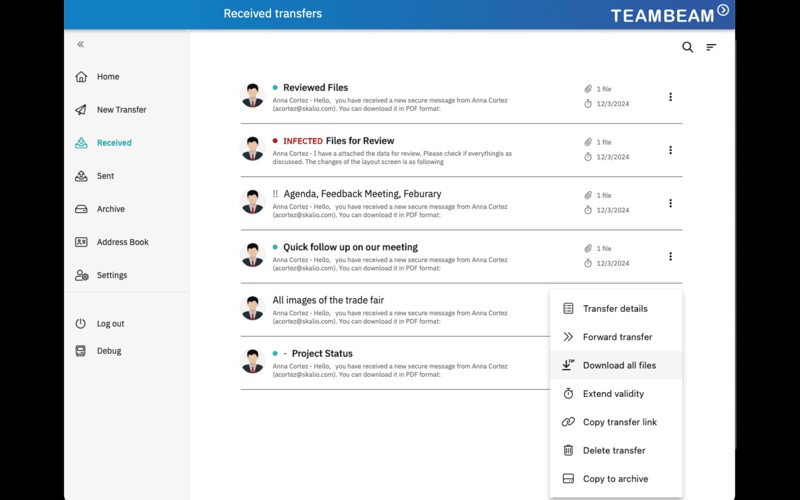
Task: Open New Transfer page
Action: tap(121, 110)
